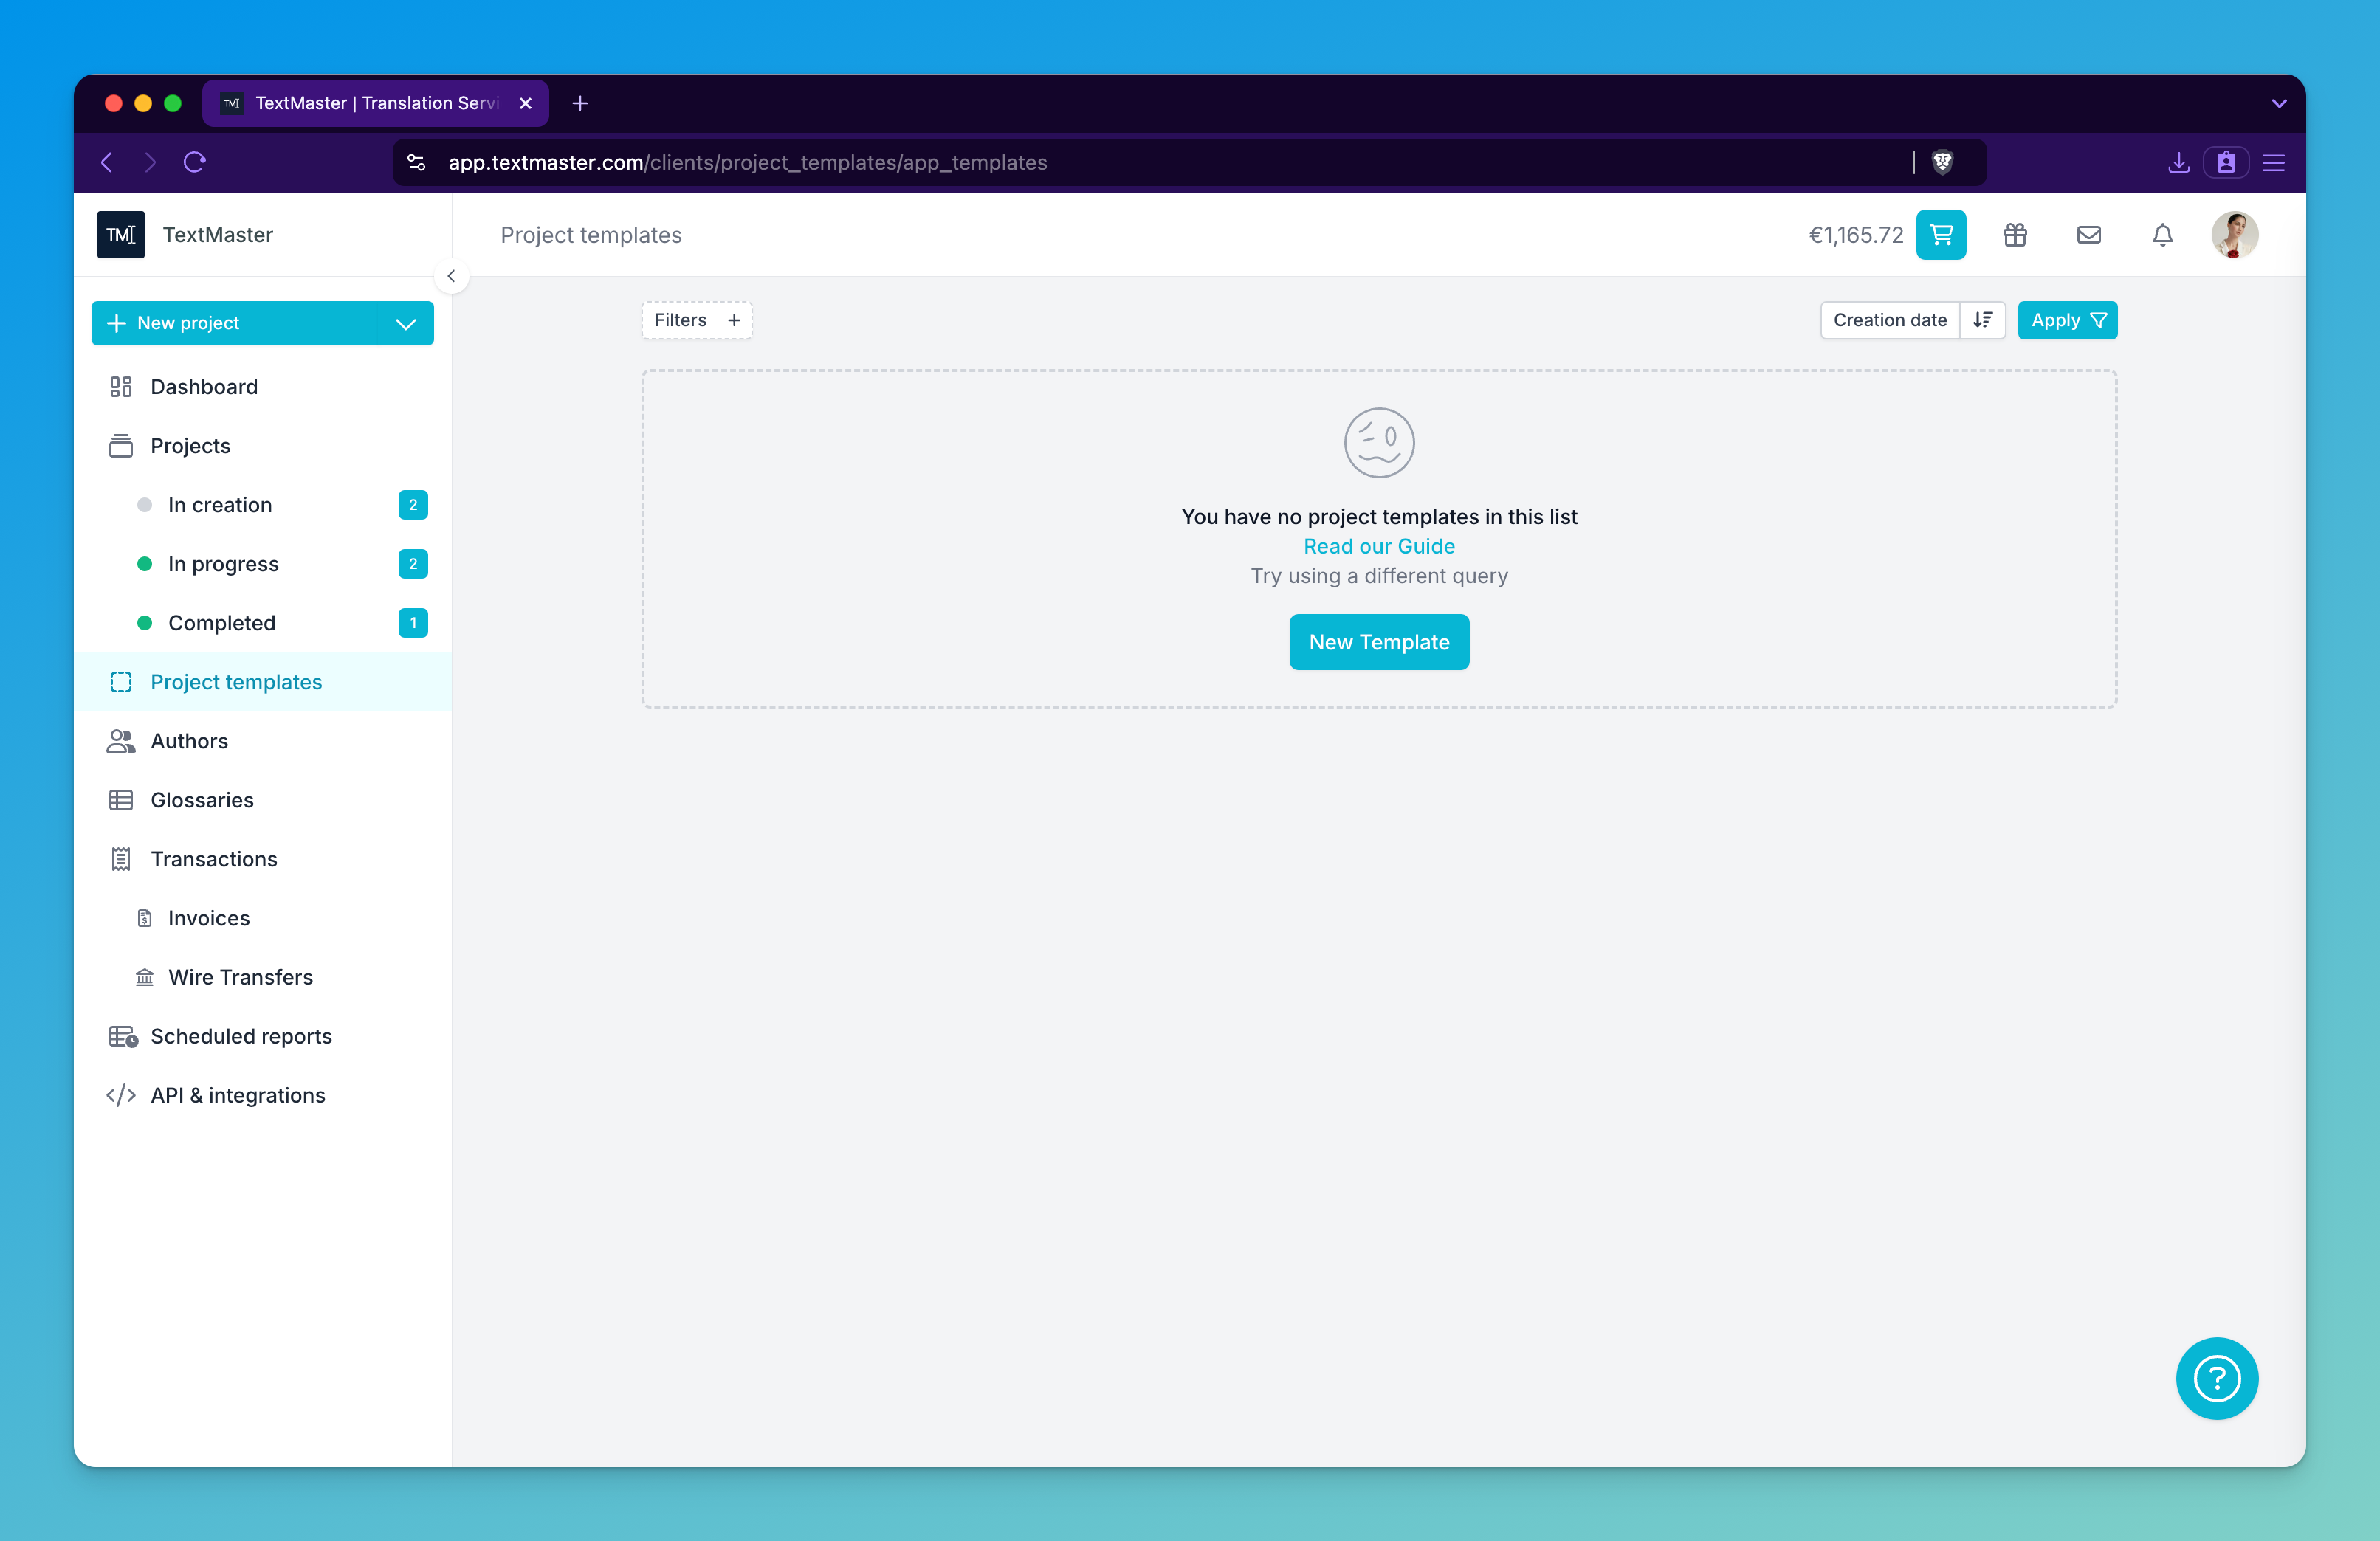Open browser downloads icon

click(2178, 162)
